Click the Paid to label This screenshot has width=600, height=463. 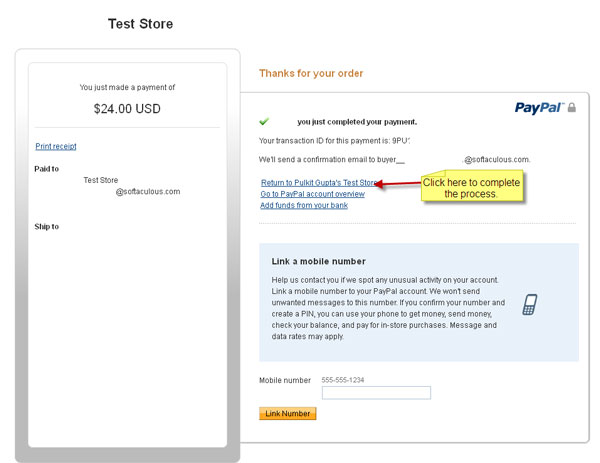click(x=47, y=169)
